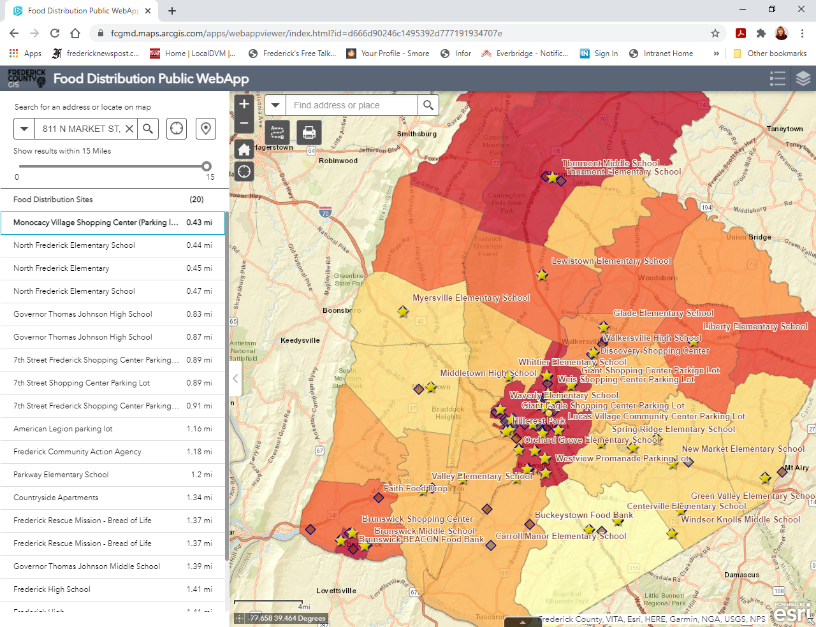This screenshot has height=627, width=816.
Task: Open the measurement tool on map
Action: 277,132
